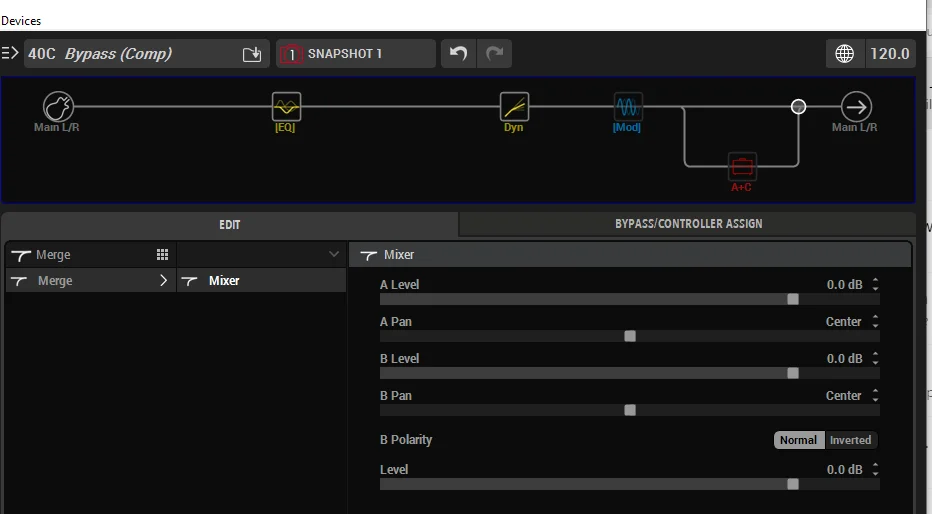
Task: Switch to Bypass/Controller Assign tab
Action: point(688,224)
